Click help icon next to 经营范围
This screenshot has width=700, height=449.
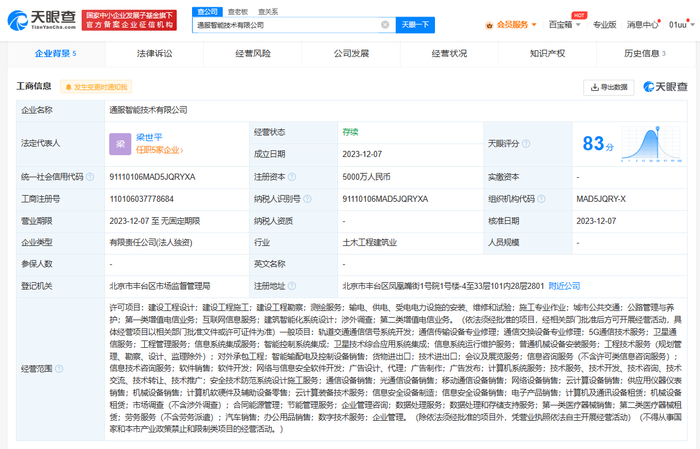pos(59,369)
